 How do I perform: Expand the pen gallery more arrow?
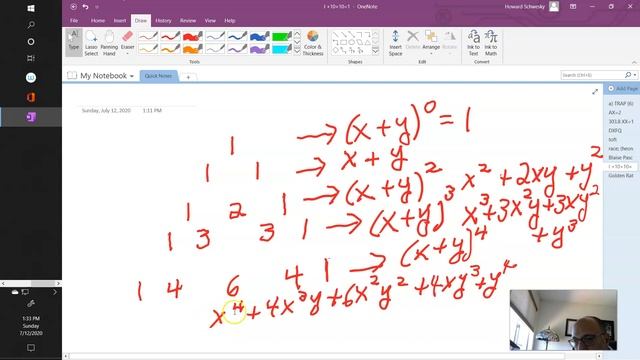(297, 51)
